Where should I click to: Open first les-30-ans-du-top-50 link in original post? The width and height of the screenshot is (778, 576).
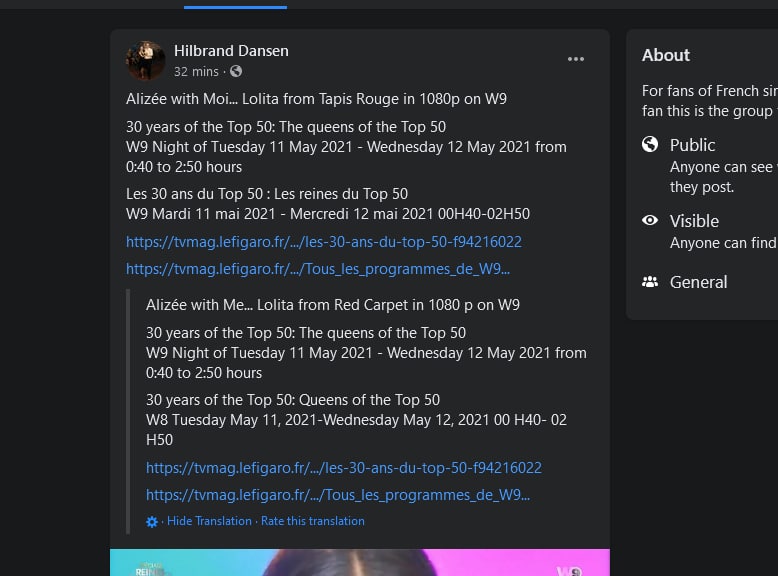point(324,242)
